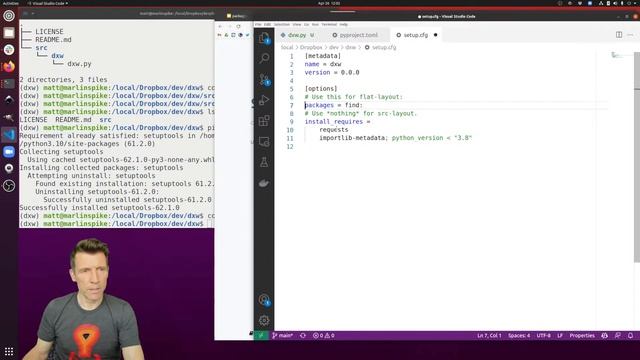
Task: Open the errors and warnings counter
Action: [324, 336]
